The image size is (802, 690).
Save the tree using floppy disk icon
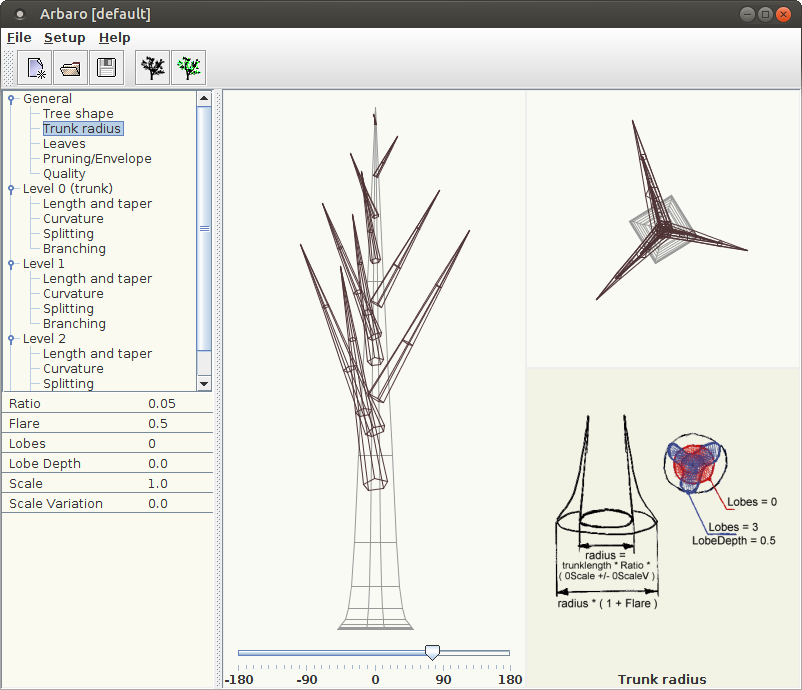pos(106,68)
